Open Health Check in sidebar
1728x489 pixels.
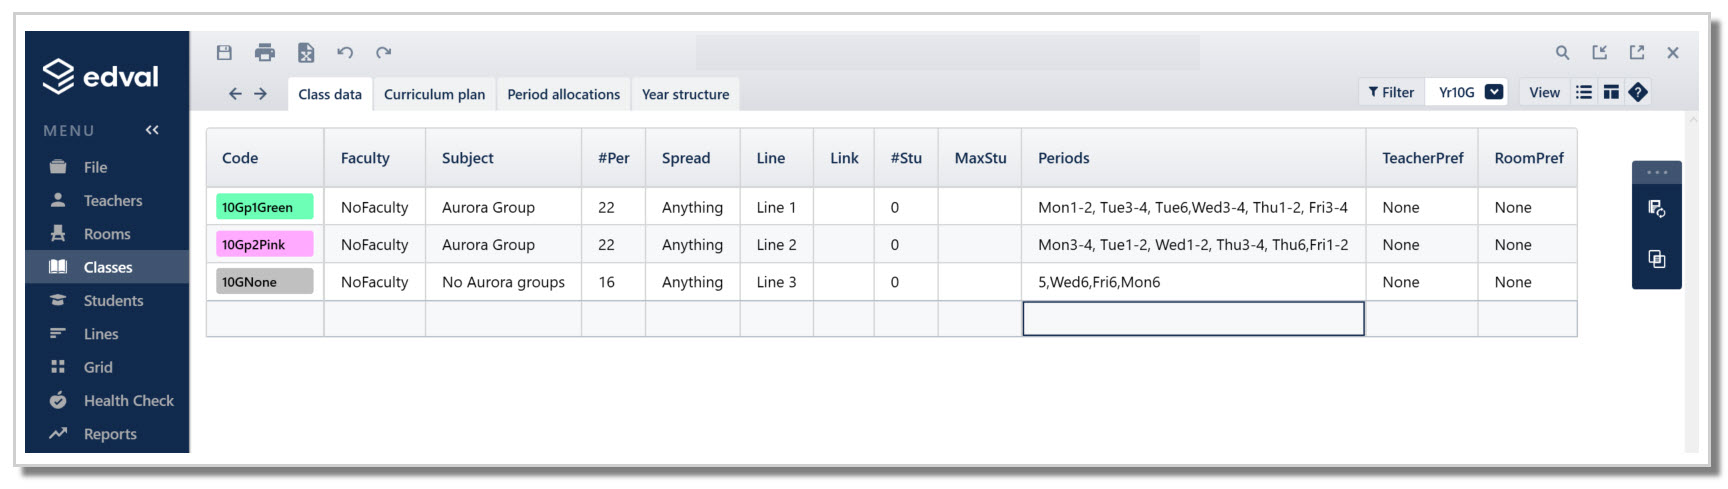click(x=128, y=401)
